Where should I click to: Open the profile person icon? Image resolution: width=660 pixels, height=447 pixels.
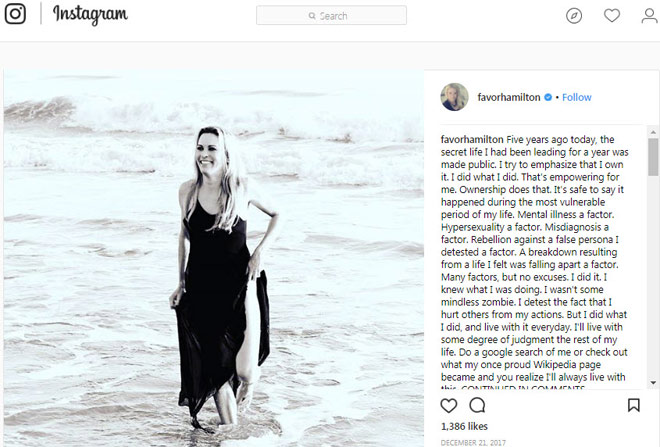(x=649, y=15)
